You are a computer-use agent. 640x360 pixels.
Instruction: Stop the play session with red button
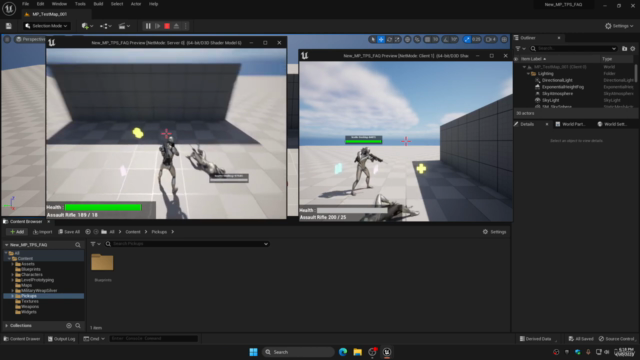[x=167, y=26]
